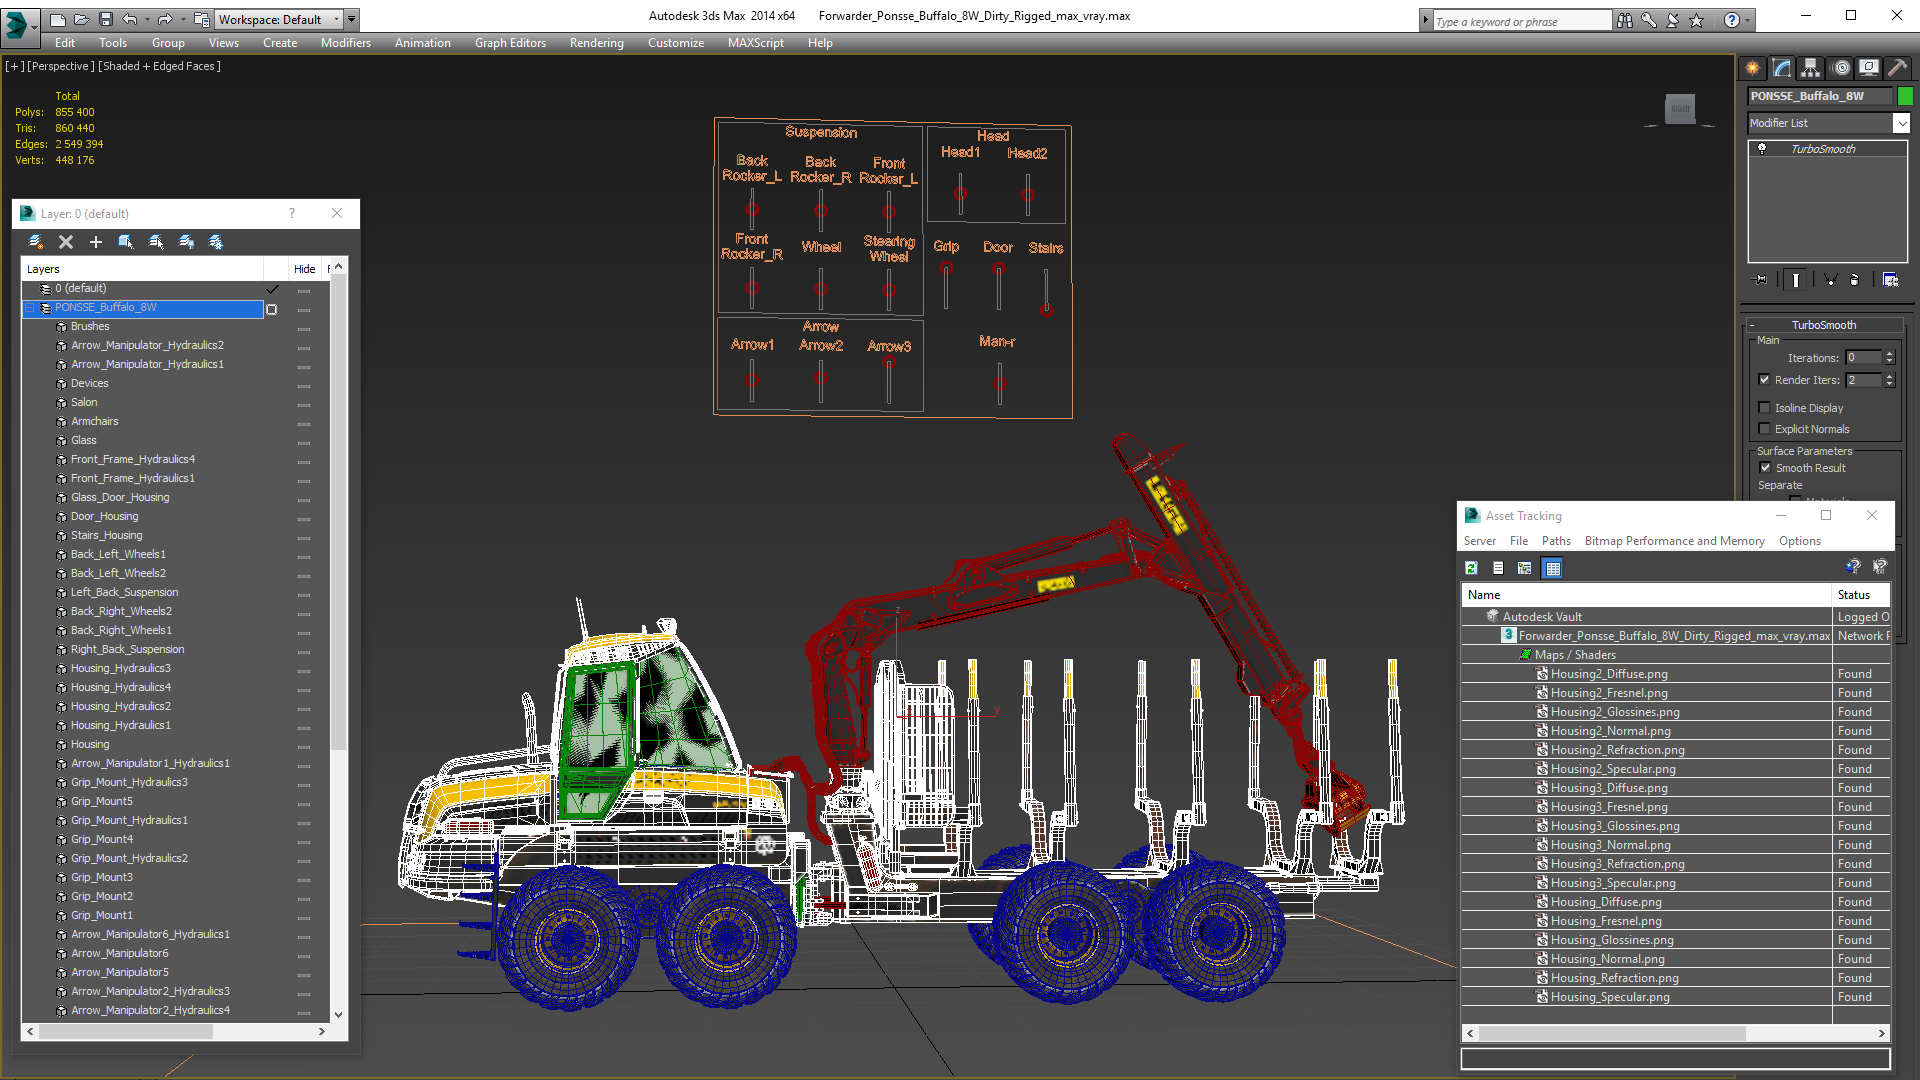Toggle Hide column for Brushes layer object
The width and height of the screenshot is (1920, 1080).
304,328
